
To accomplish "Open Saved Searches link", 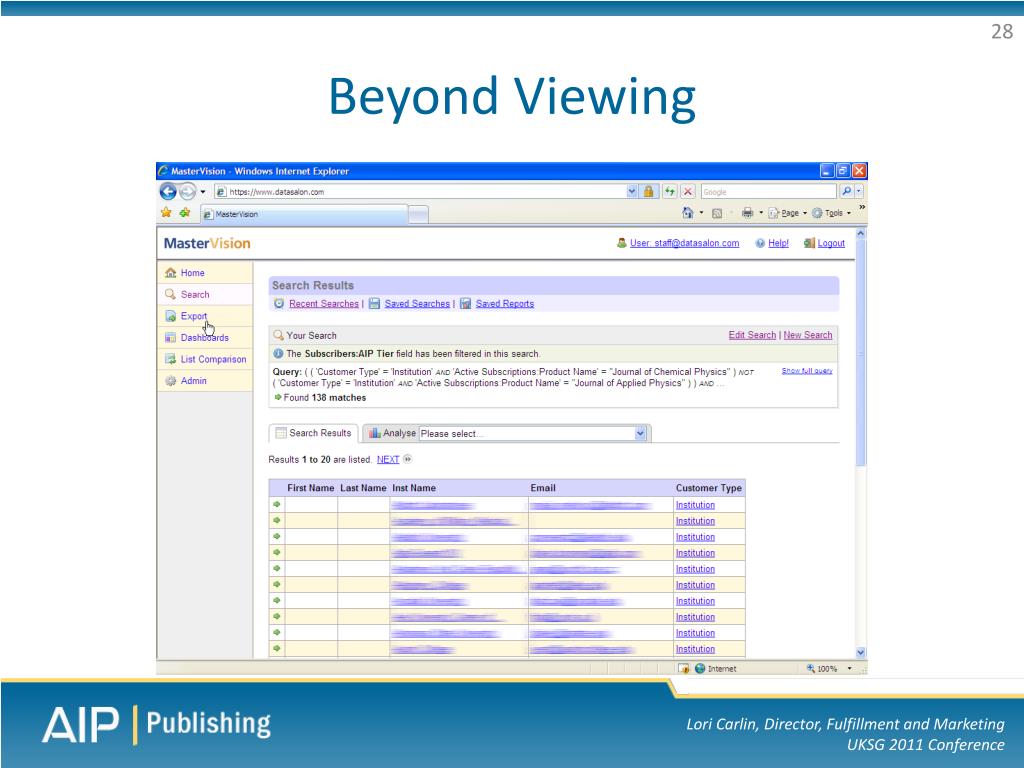I will tap(417, 304).
